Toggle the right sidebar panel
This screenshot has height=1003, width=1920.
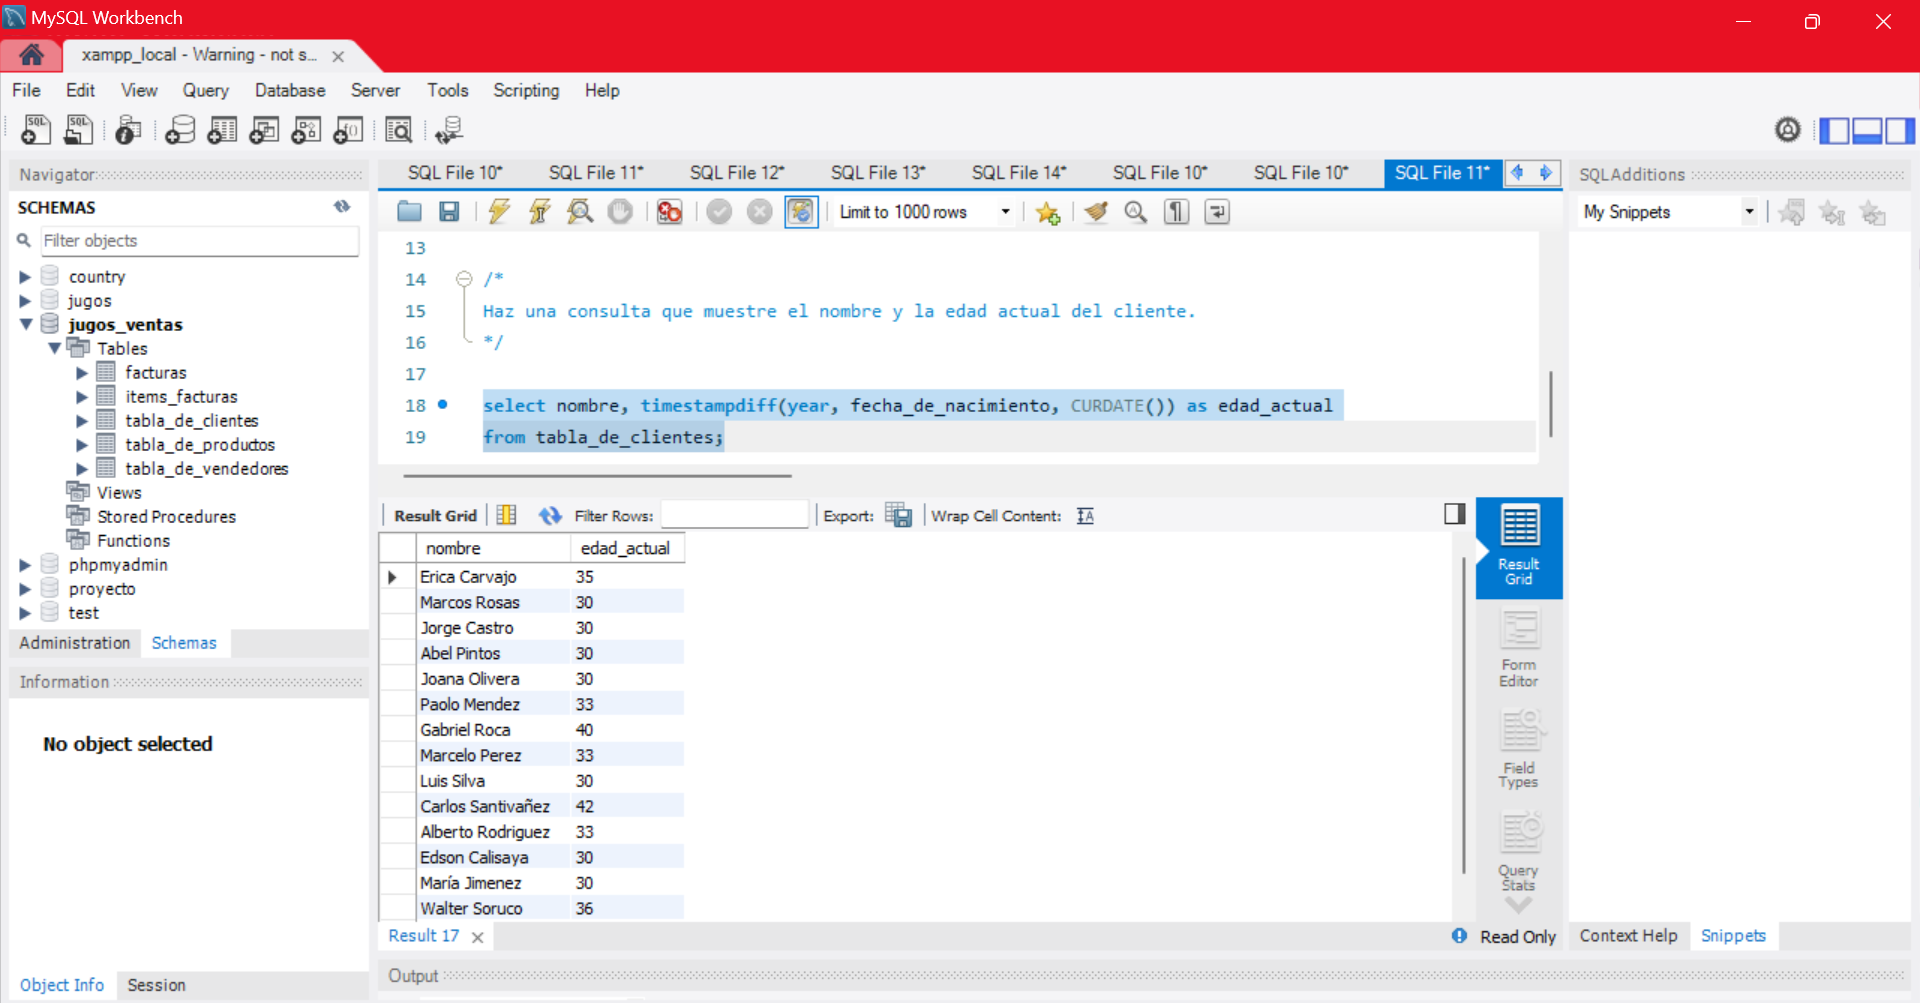tap(1900, 130)
